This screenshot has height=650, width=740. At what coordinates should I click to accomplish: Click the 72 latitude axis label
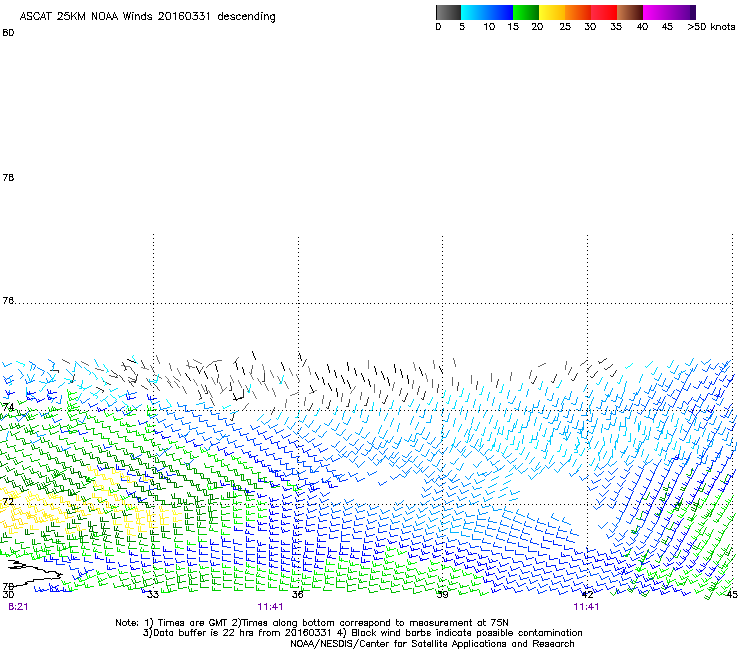[x=8, y=501]
